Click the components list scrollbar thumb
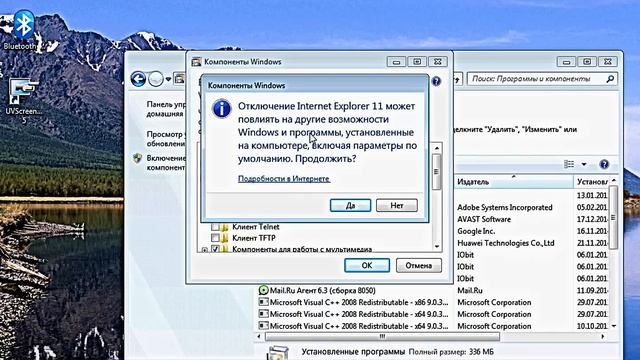640x360 pixels. 437,171
